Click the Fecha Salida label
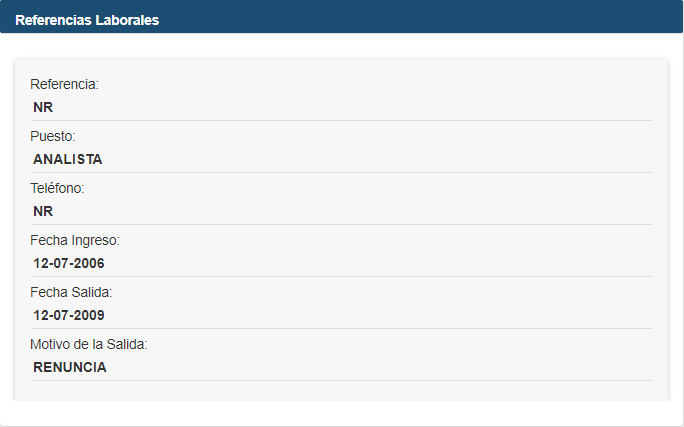This screenshot has height=427, width=684. pos(71,292)
